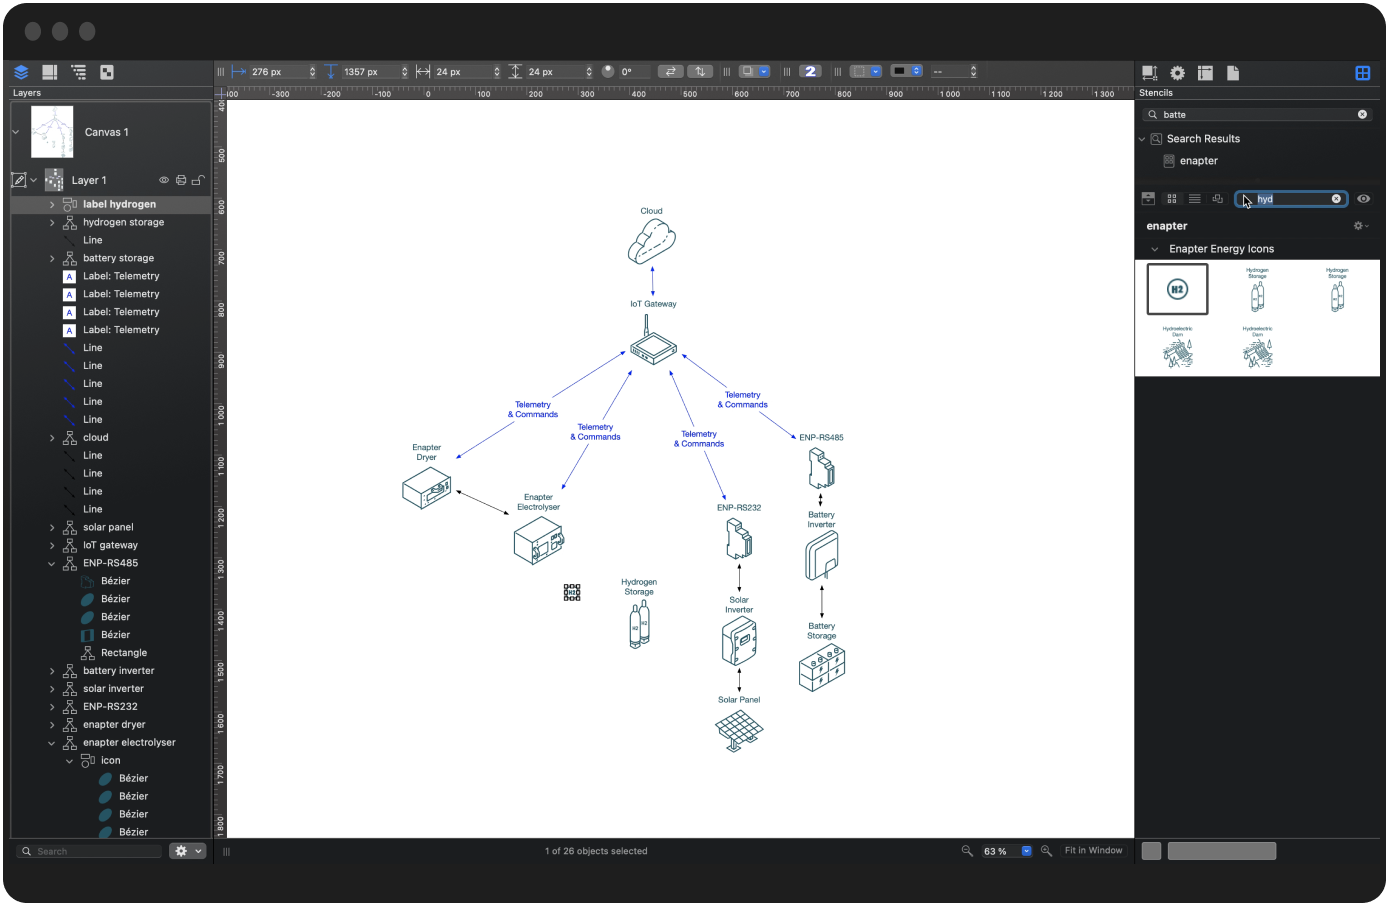Click the zoom out magnifier
The image size is (1389, 906).
[967, 851]
